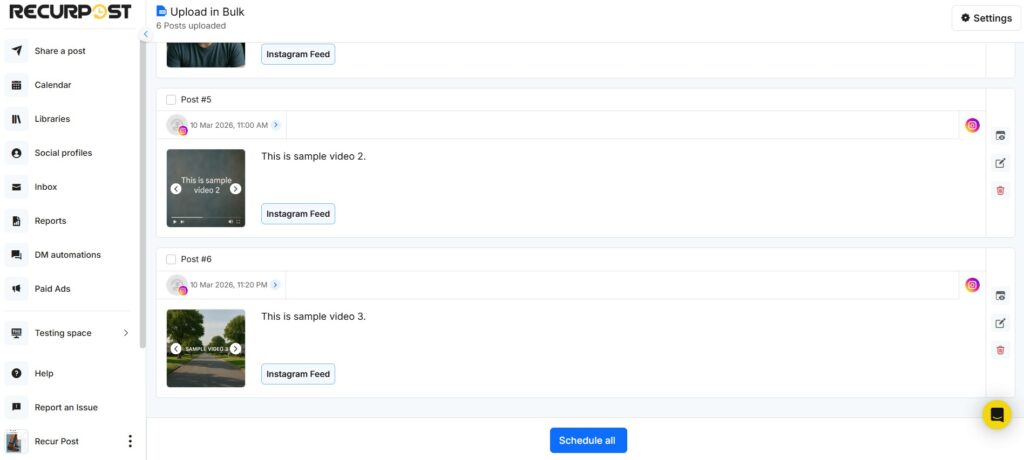Open the DM automations chat icon
Viewport: 1024px width, 460px height.
tap(16, 255)
